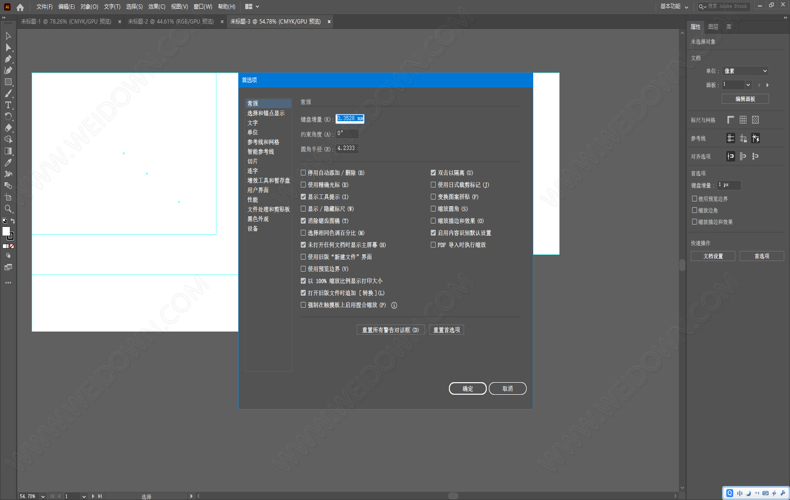Open the zoom level dropdown in status bar
790x500 pixels.
point(42,496)
